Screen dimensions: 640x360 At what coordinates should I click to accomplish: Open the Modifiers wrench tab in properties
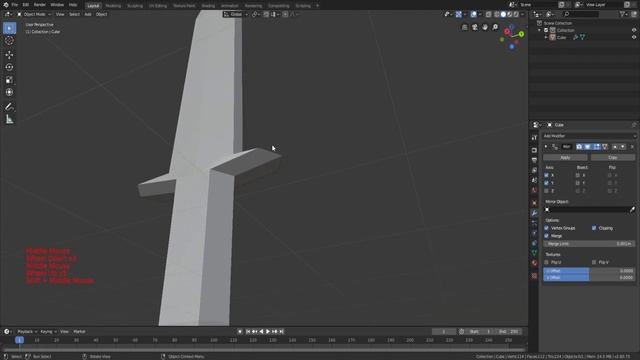(534, 213)
